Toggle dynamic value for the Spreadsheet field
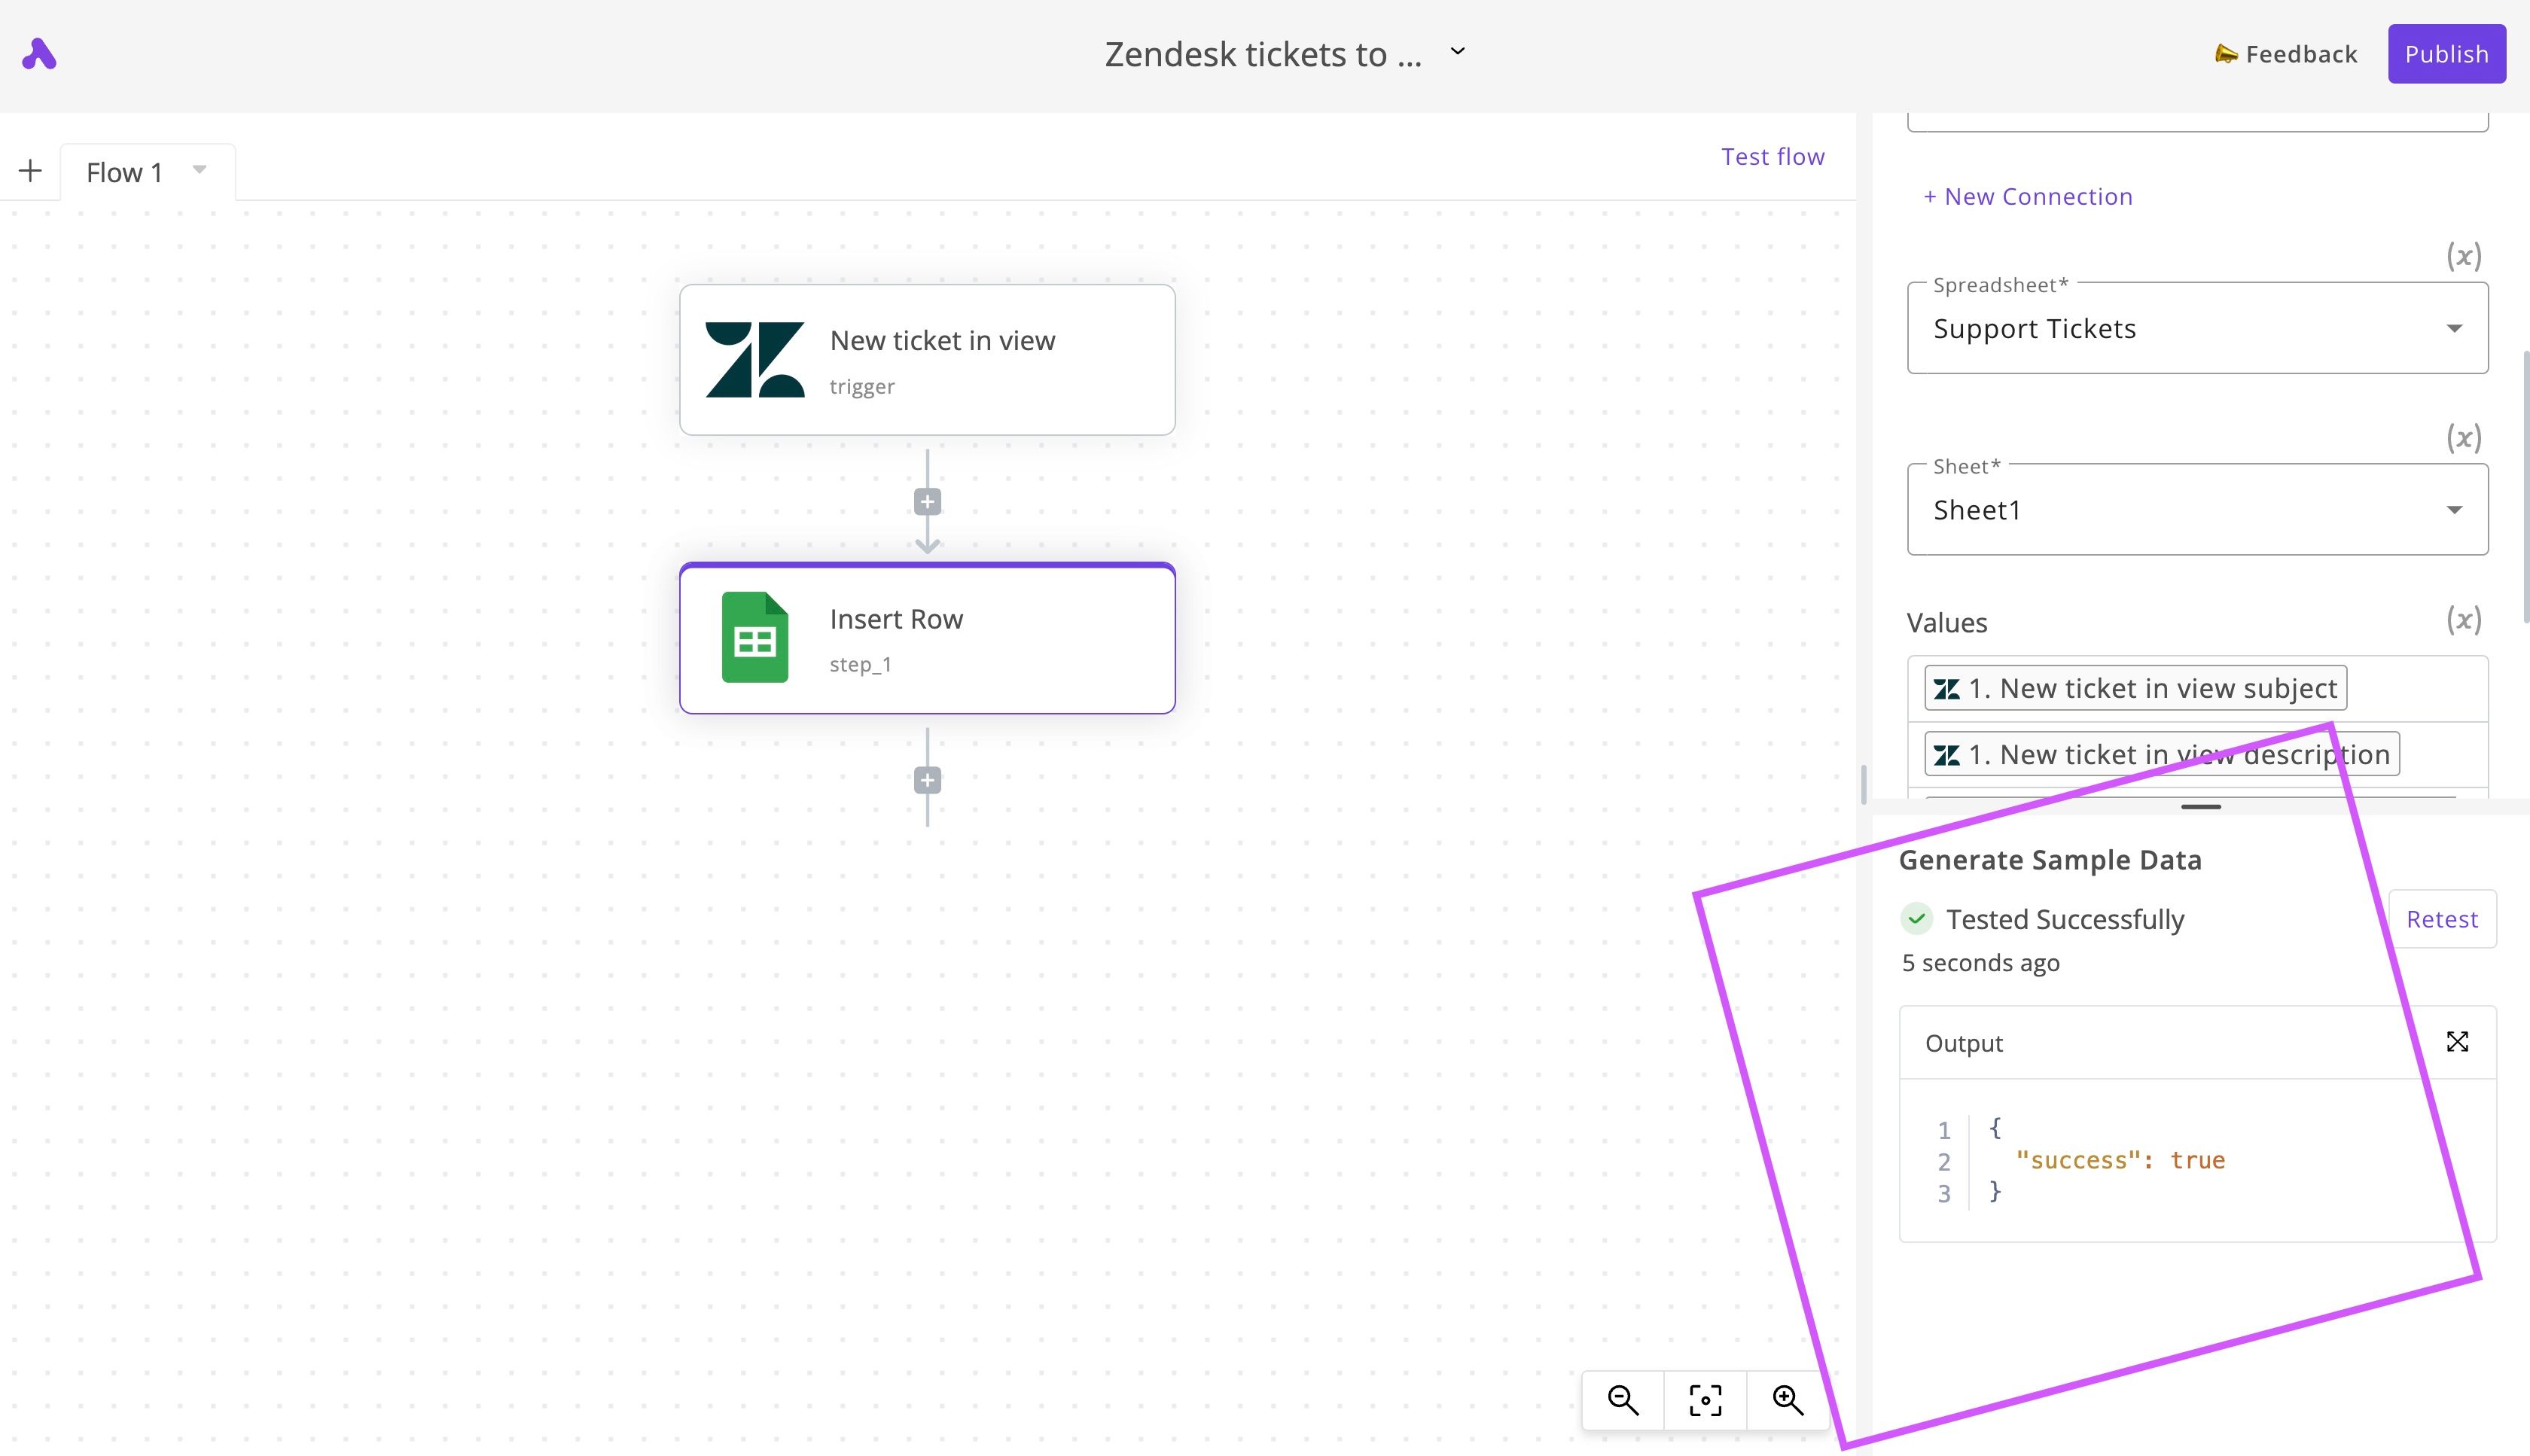This screenshot has height=1456, width=2530. pos(2464,257)
